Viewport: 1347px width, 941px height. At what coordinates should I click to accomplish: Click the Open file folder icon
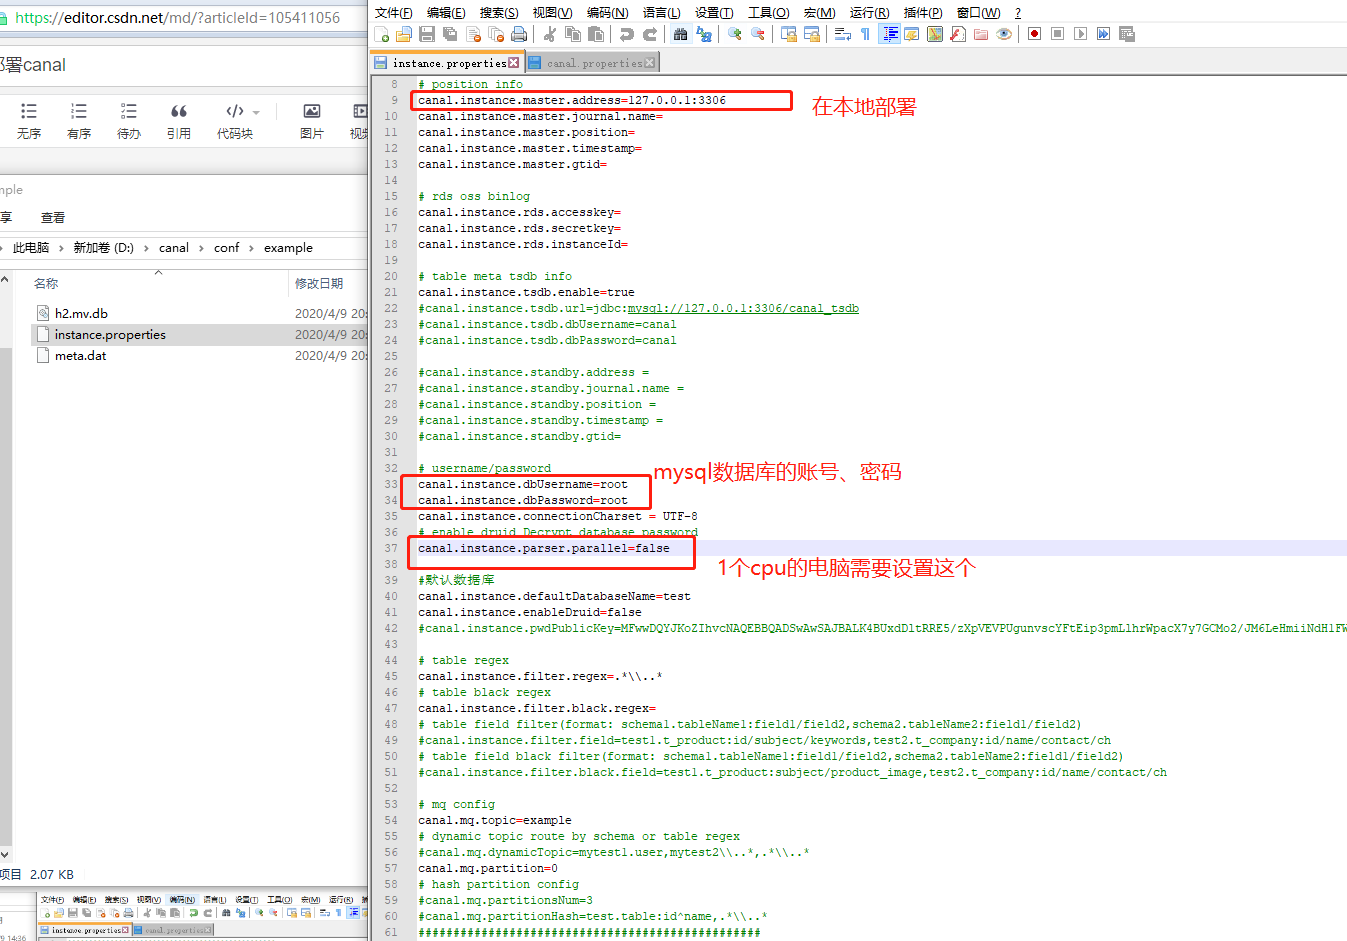[x=404, y=34]
